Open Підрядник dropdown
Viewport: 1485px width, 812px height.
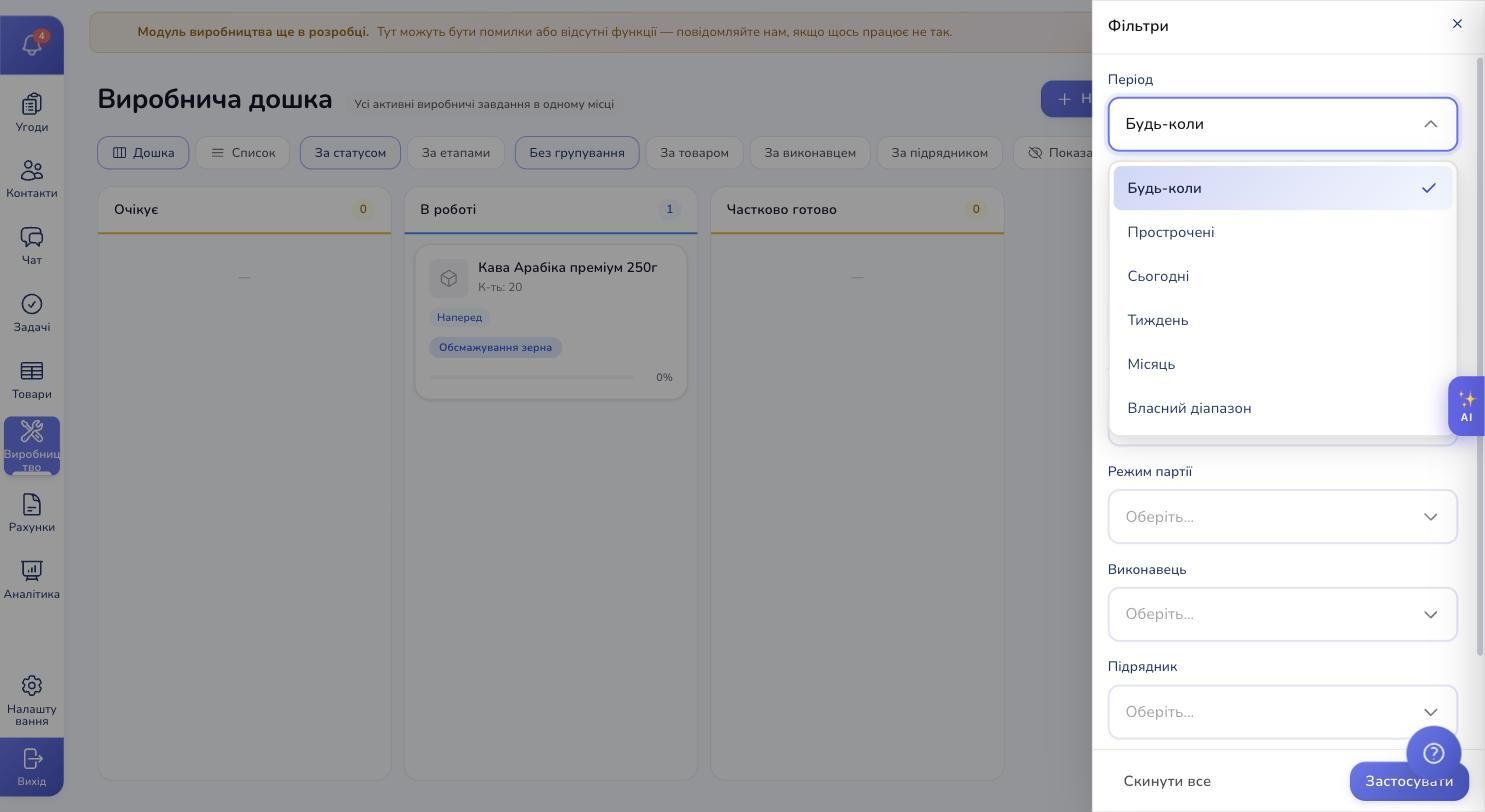[x=1283, y=712]
